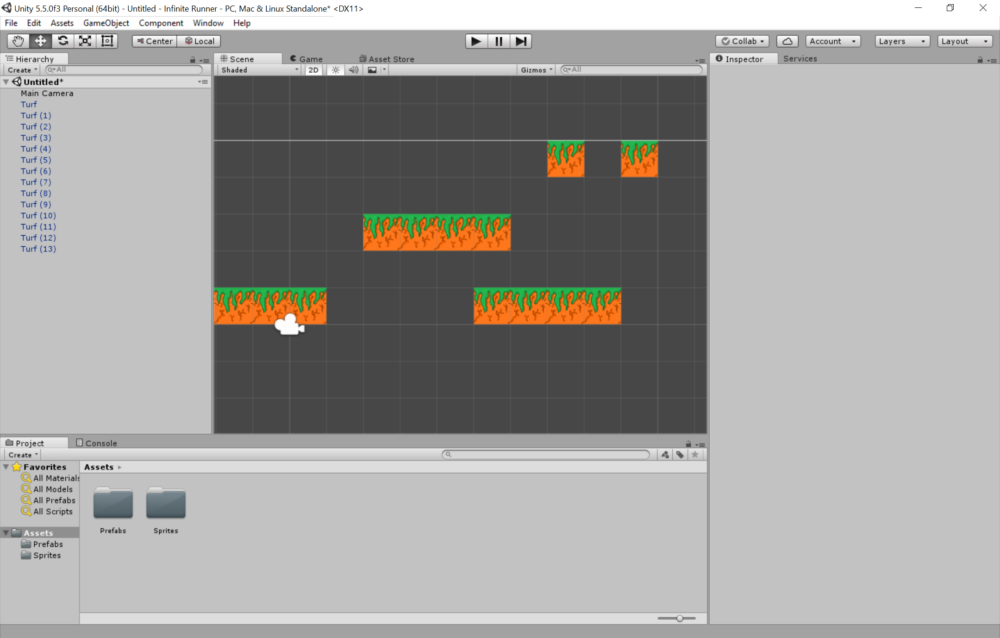Toggle 2D scene view mode

[313, 69]
